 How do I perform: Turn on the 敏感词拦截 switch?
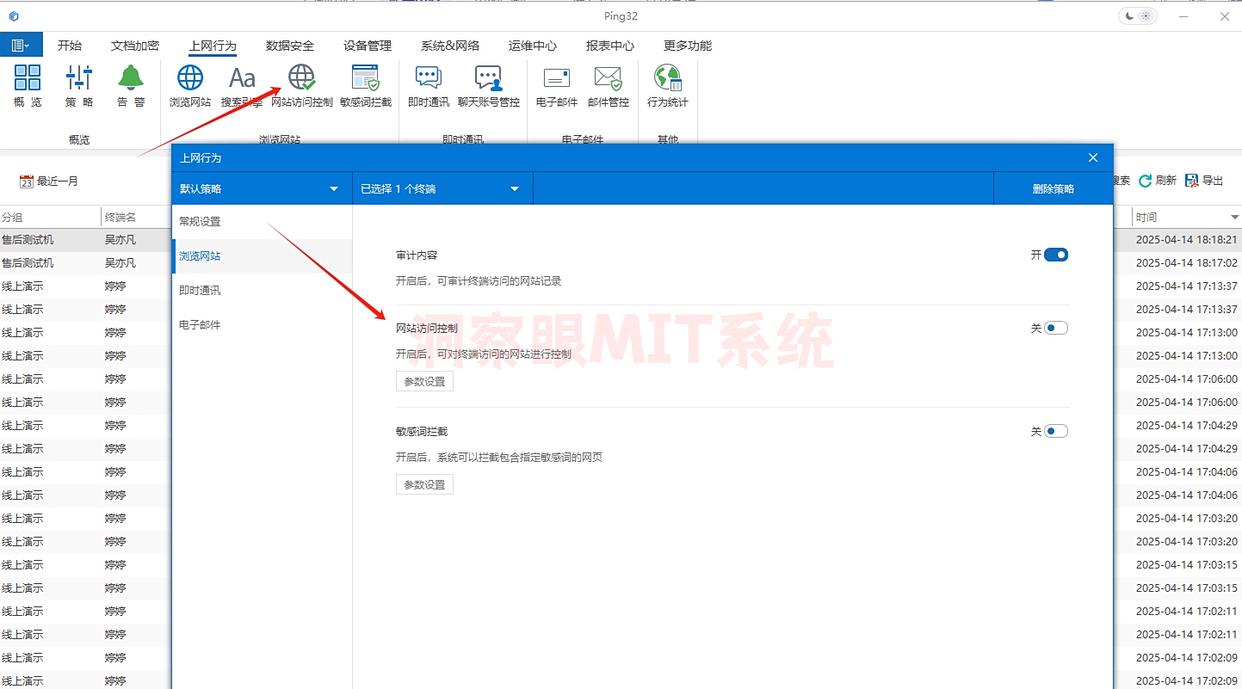pos(1056,431)
